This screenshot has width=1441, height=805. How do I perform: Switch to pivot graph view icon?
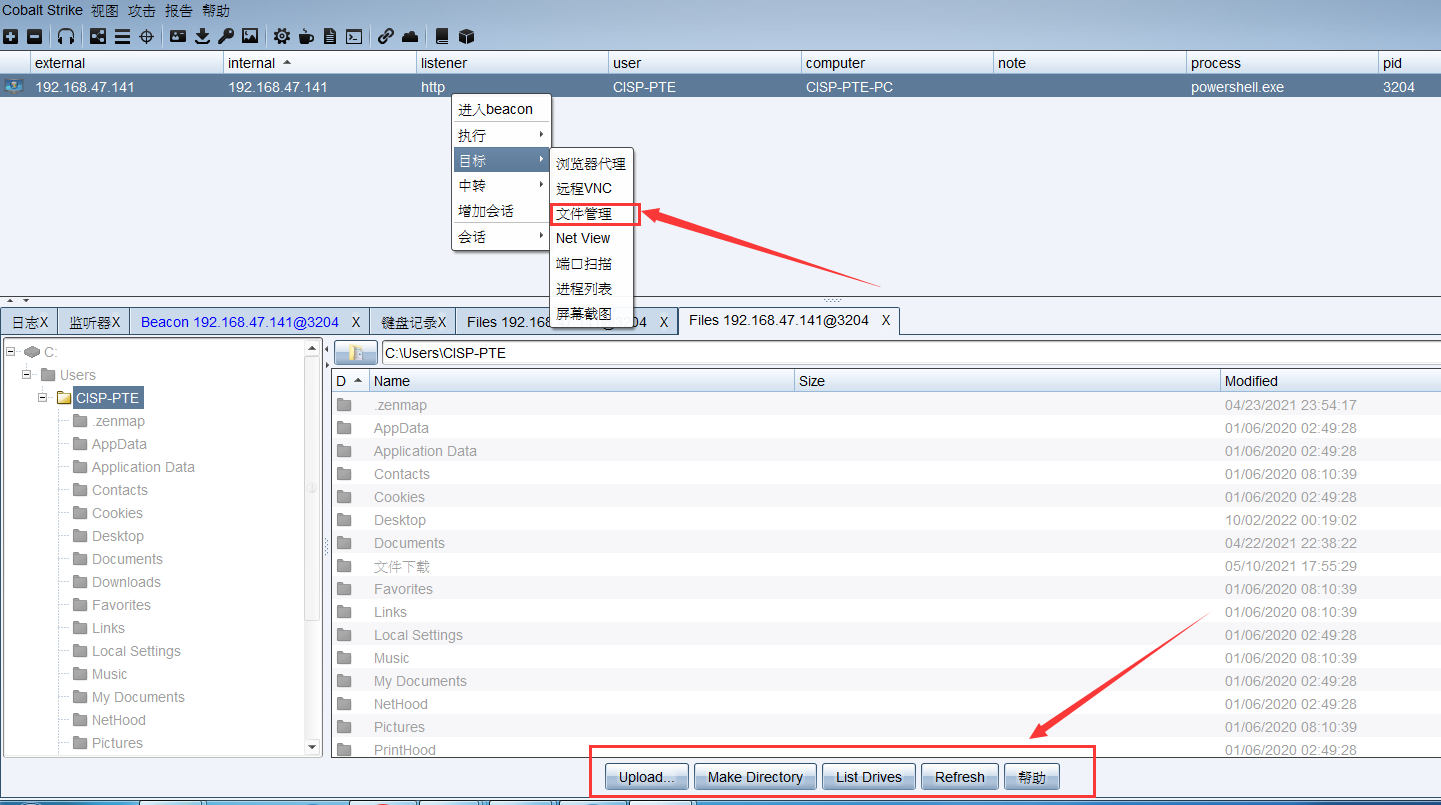point(98,36)
